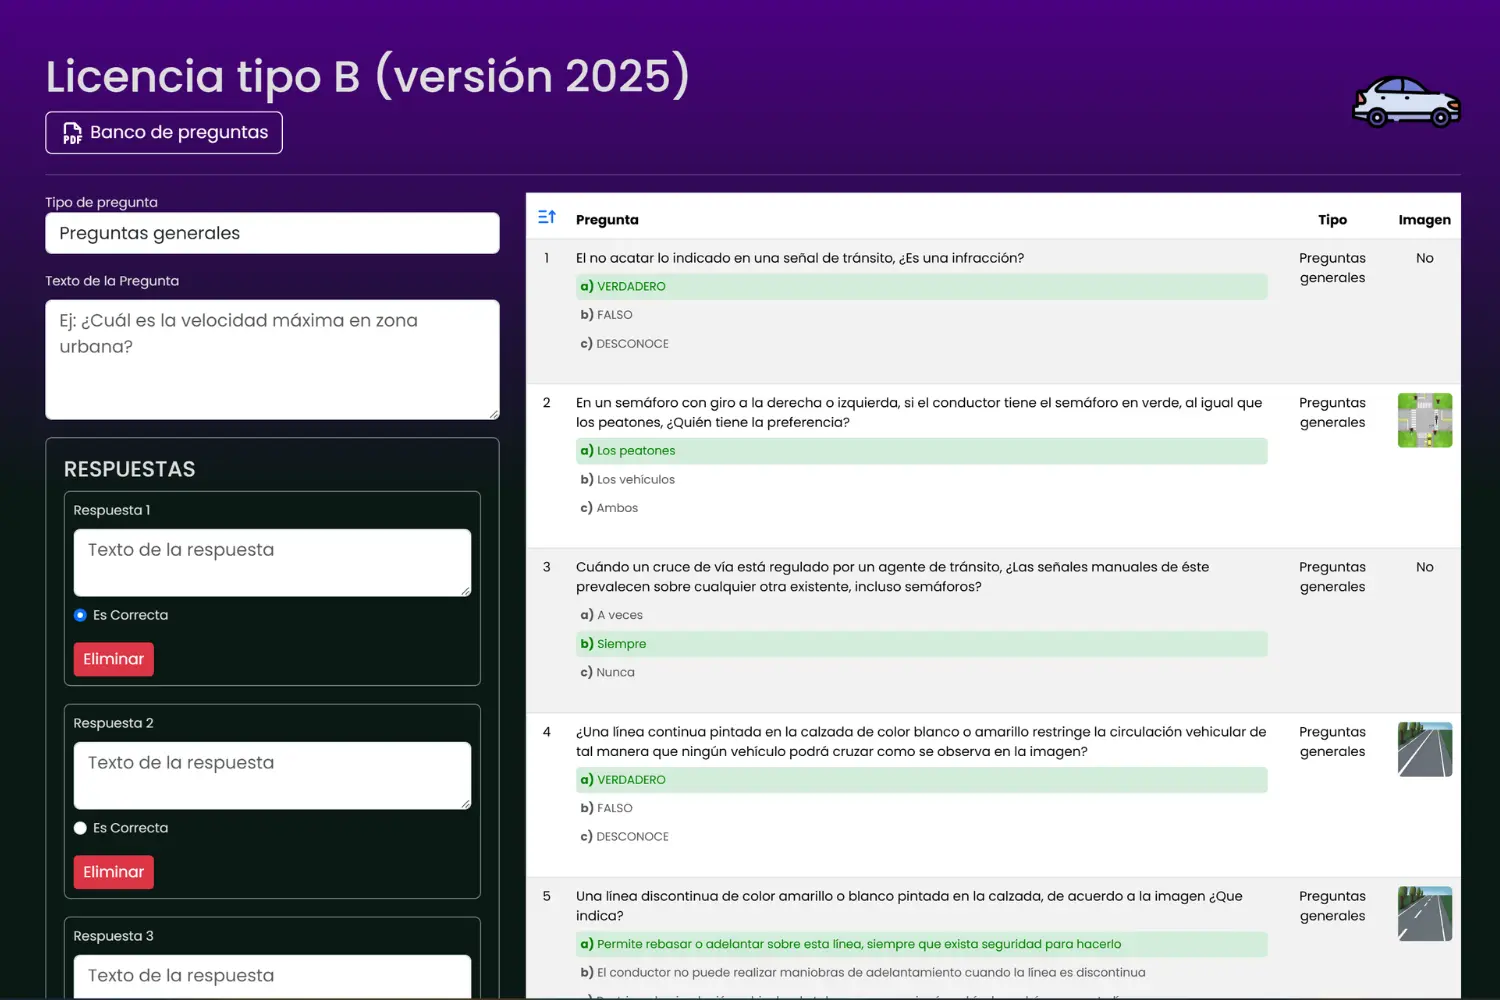The width and height of the screenshot is (1500, 1000).
Task: Click the Respuesta 3 answer text field
Action: coord(272,976)
